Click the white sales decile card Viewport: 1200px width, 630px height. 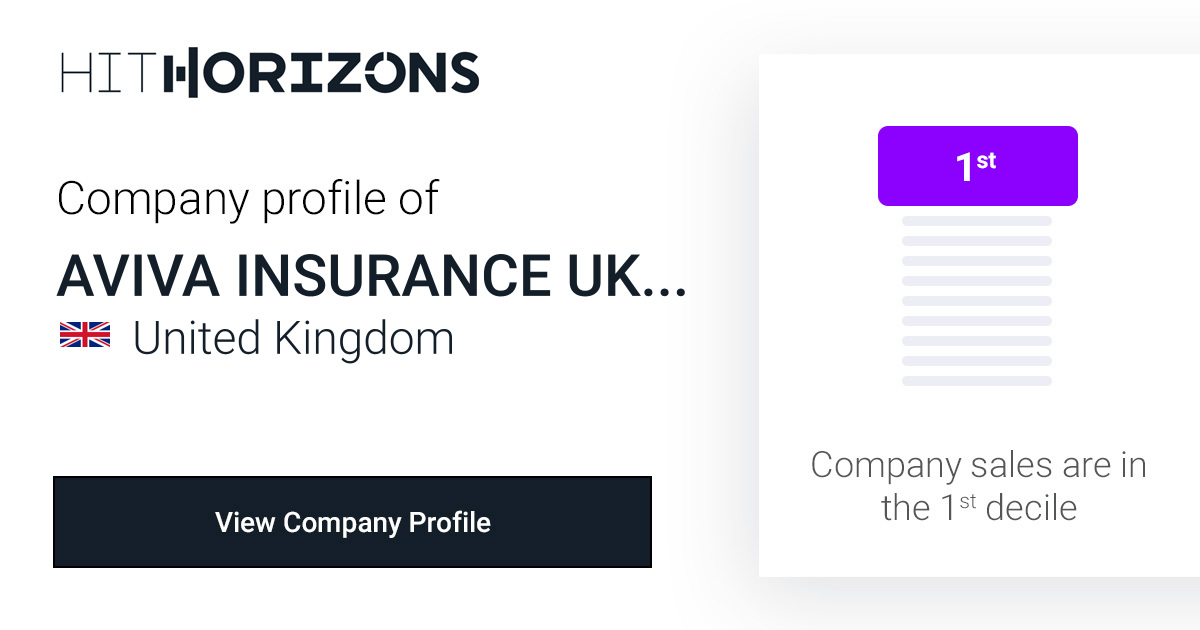pos(979,315)
